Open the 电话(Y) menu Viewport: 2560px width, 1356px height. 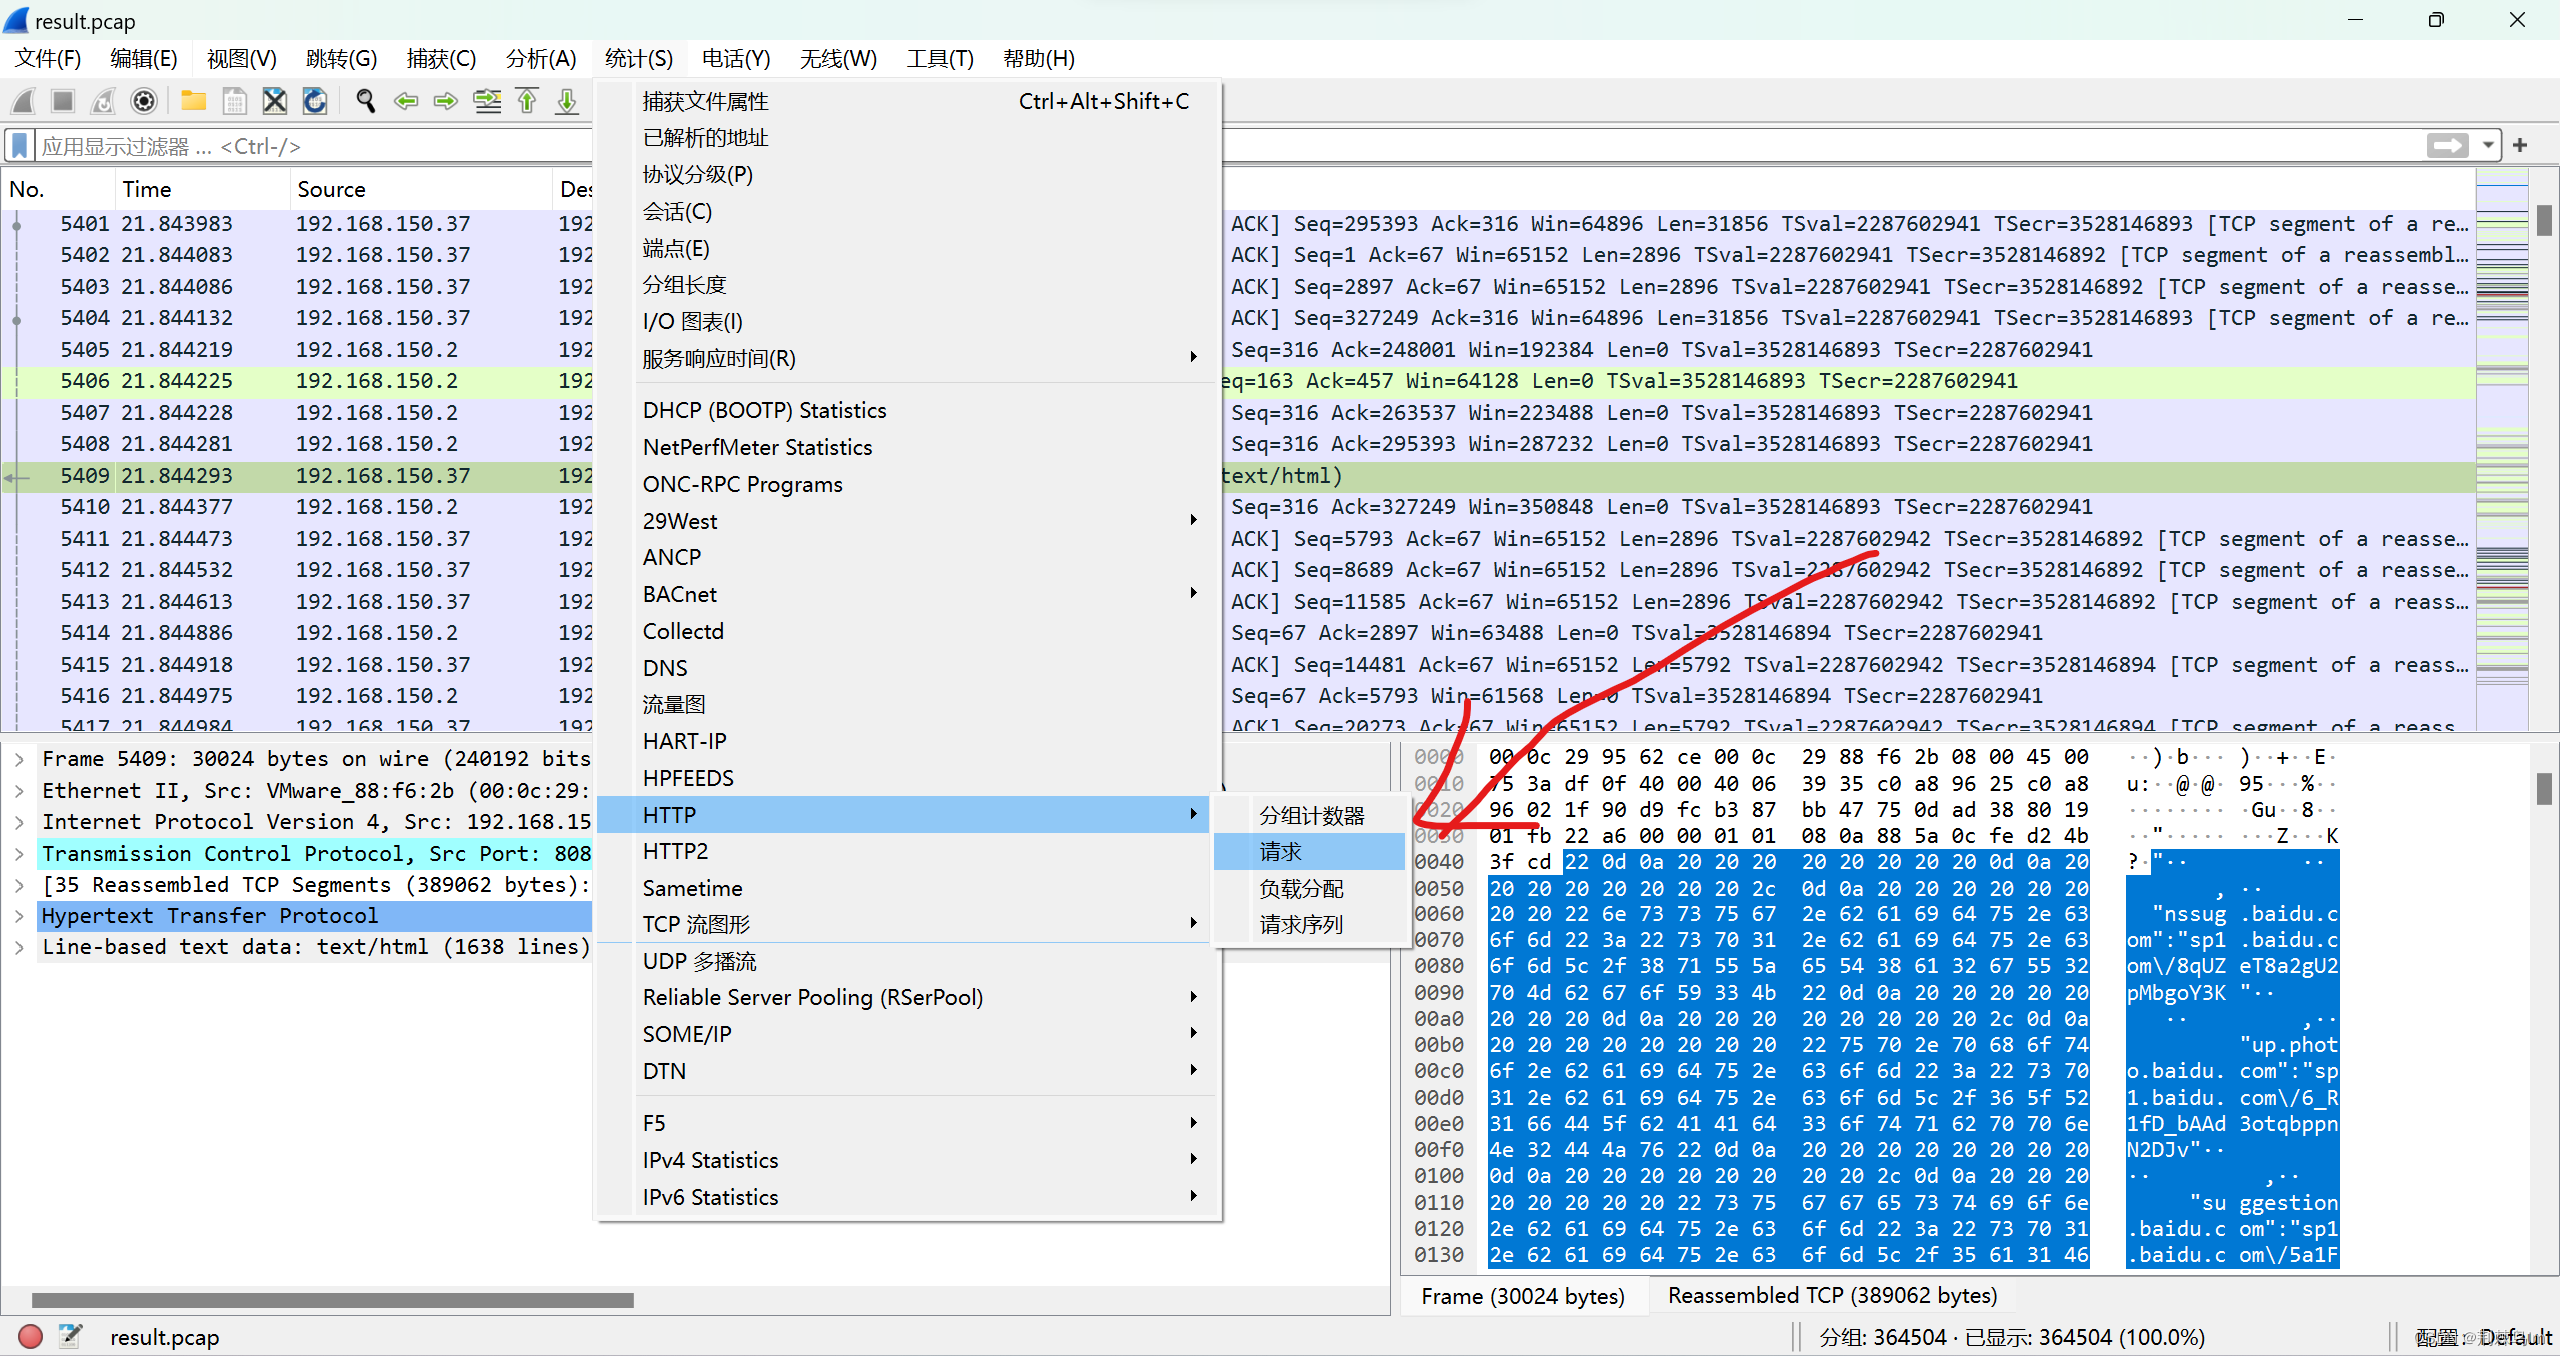[x=736, y=59]
